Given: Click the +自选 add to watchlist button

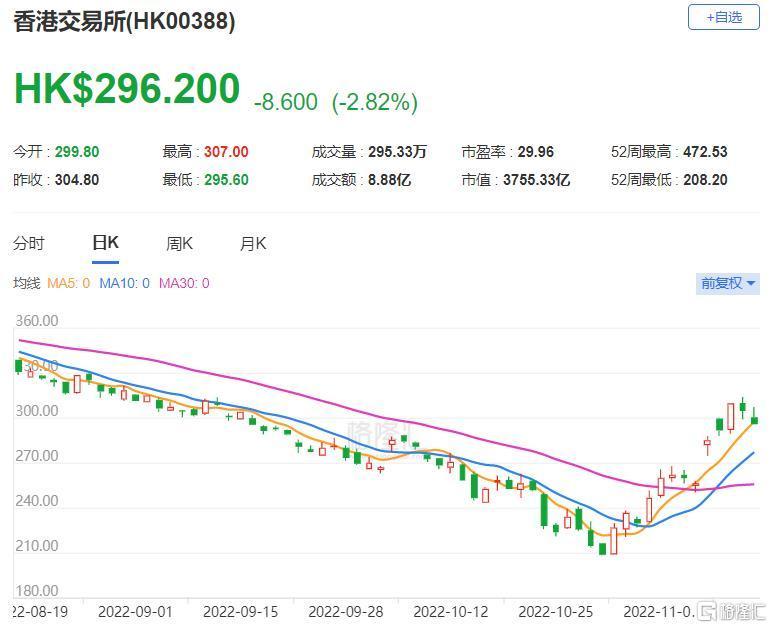Looking at the screenshot, I should tap(723, 17).
